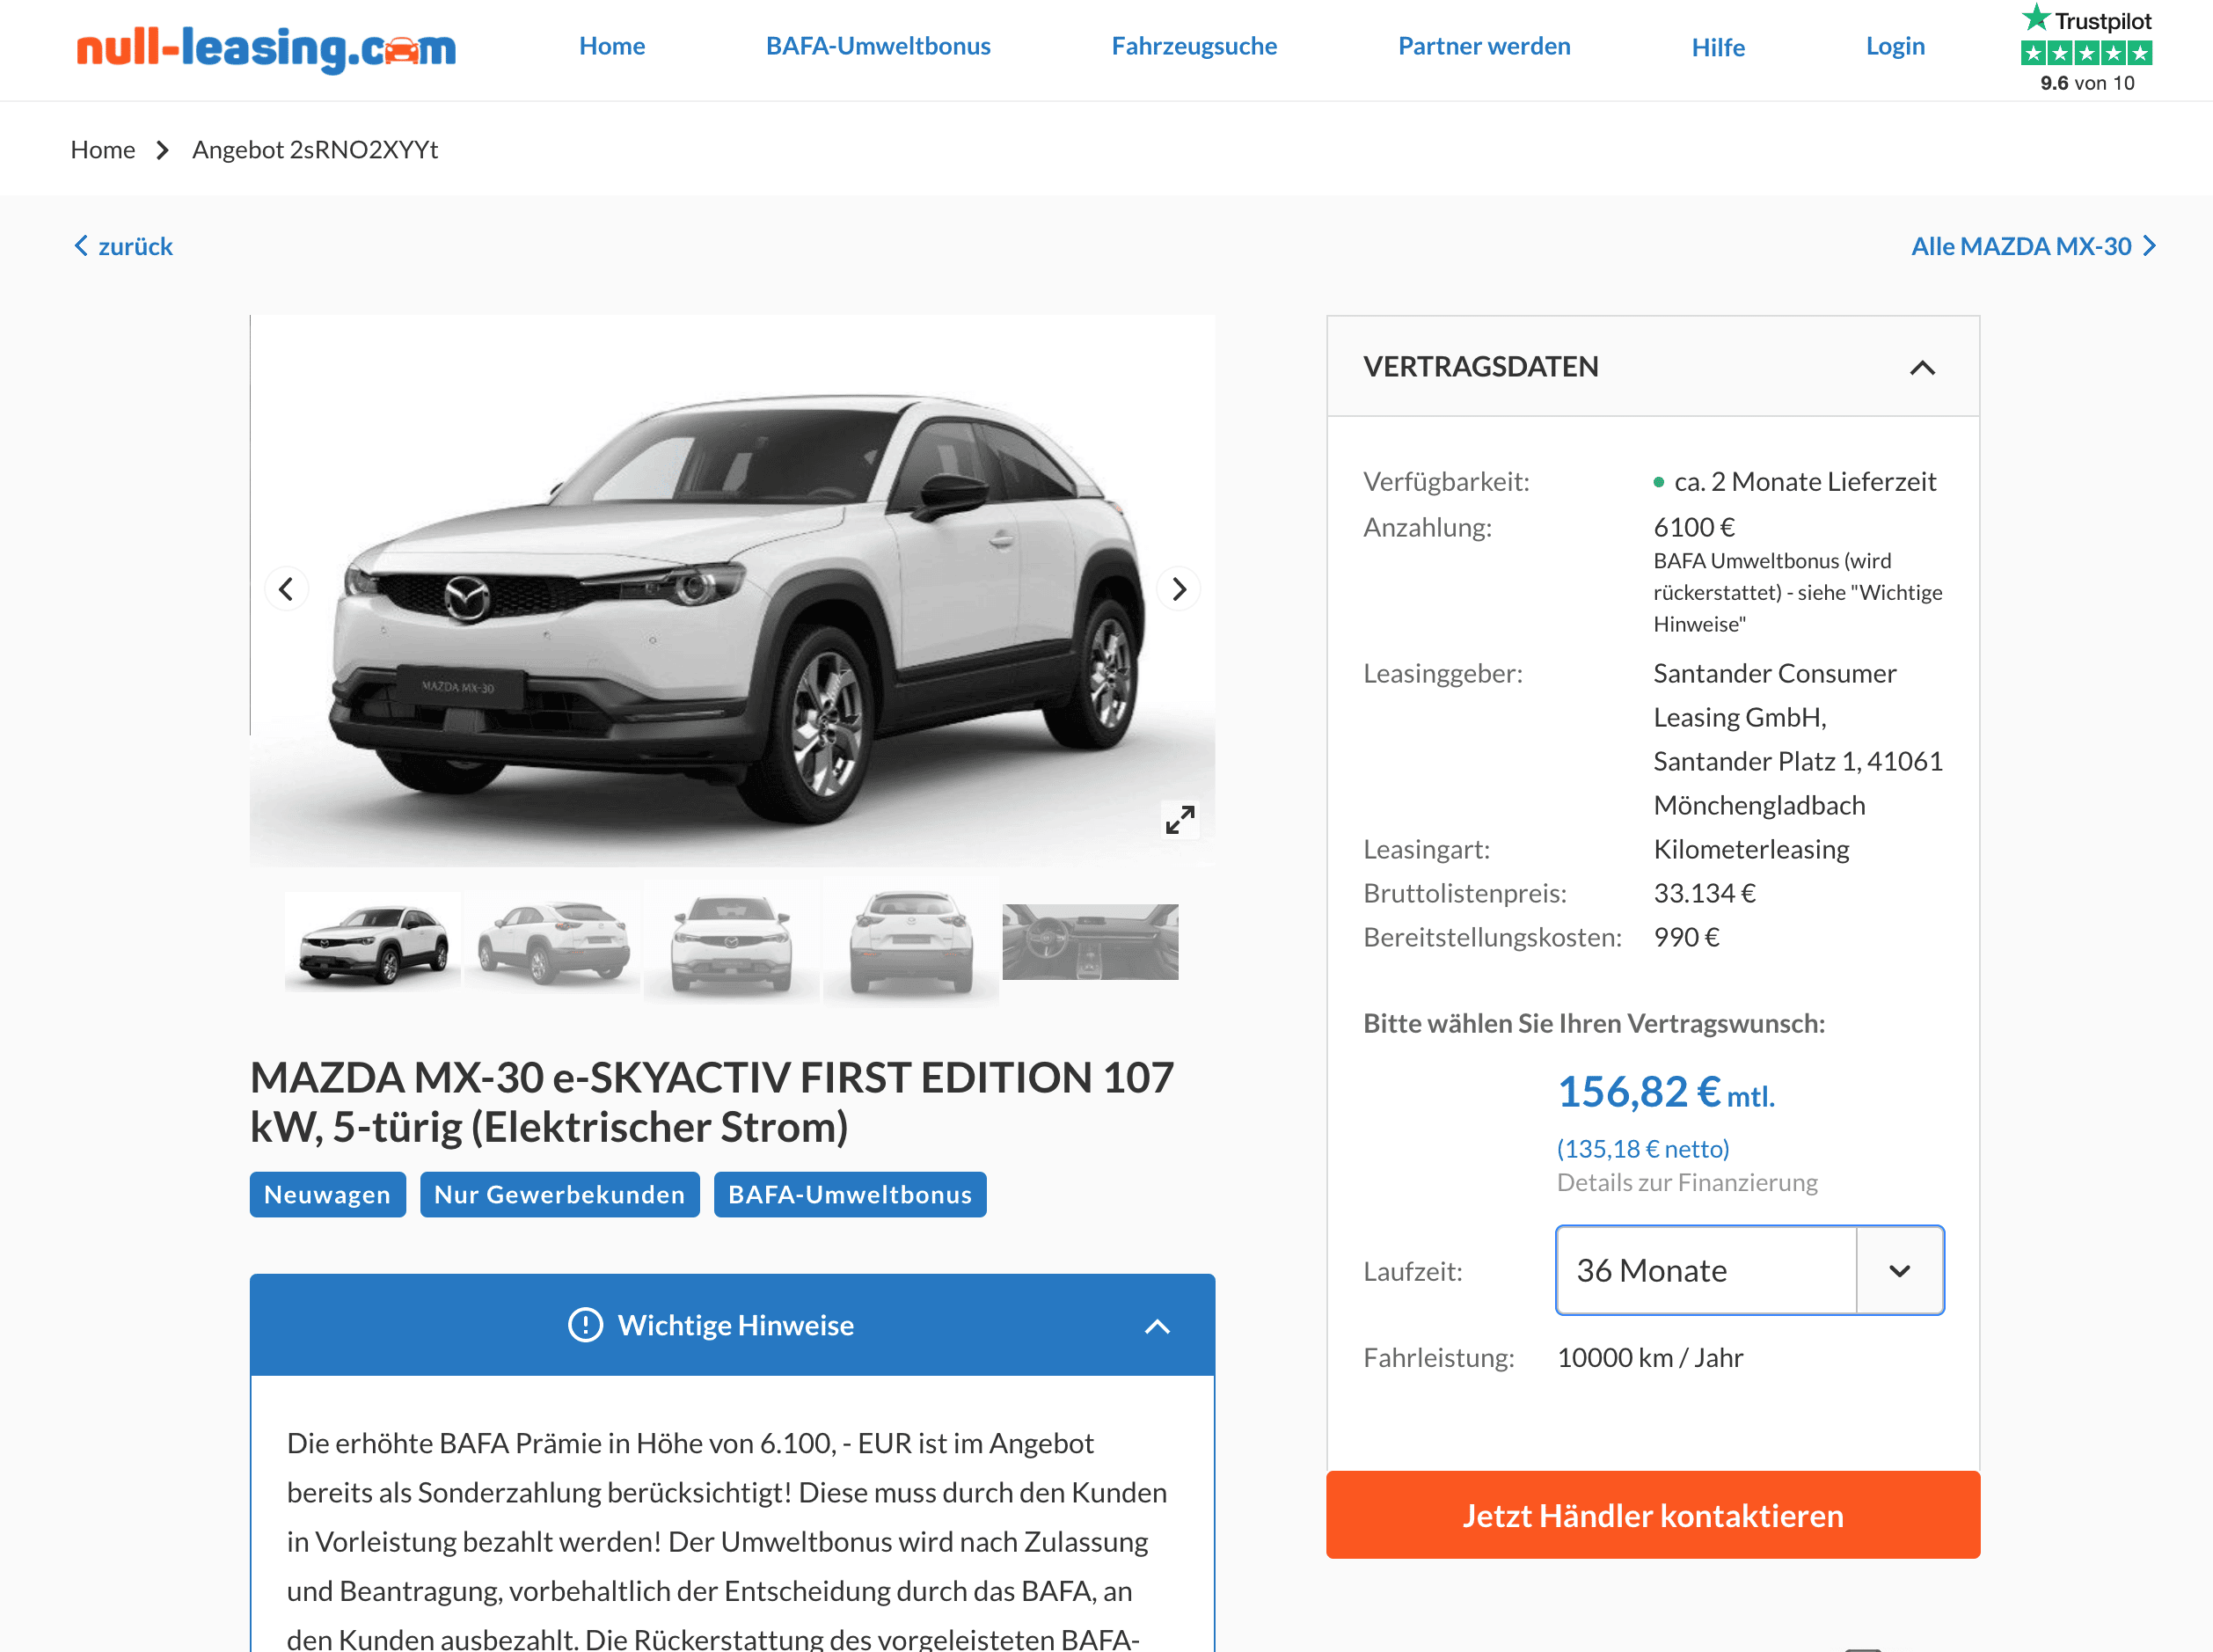The image size is (2213, 1652).
Task: Open the Fahrzeugsuche menu item
Action: (1194, 46)
